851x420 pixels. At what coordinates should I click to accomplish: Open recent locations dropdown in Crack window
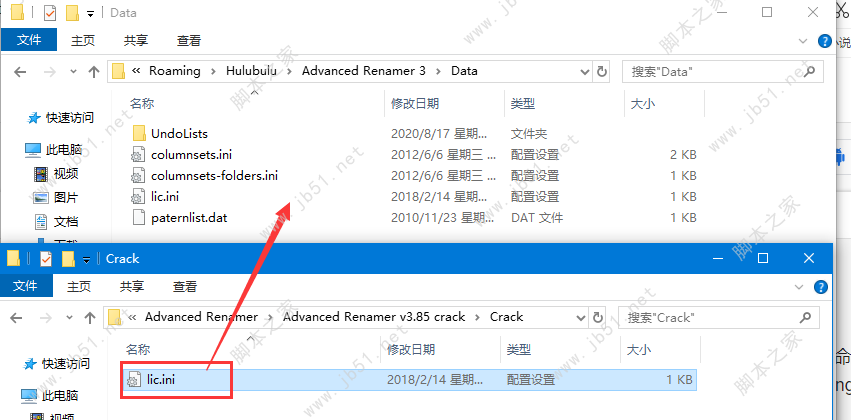(x=69, y=317)
